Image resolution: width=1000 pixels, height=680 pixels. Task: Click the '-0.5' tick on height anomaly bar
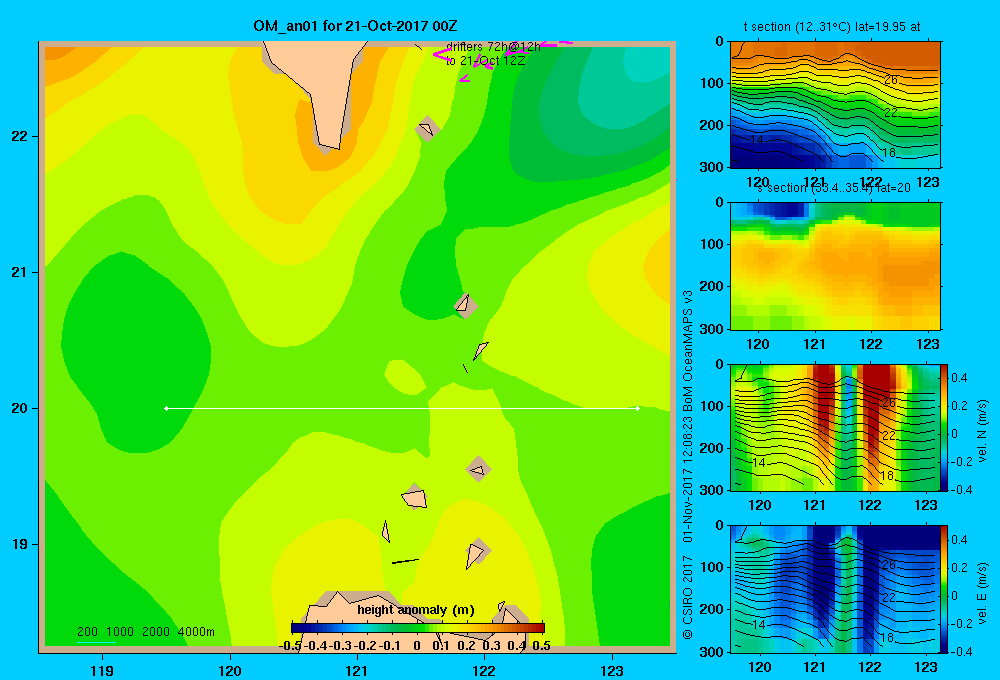pos(290,646)
